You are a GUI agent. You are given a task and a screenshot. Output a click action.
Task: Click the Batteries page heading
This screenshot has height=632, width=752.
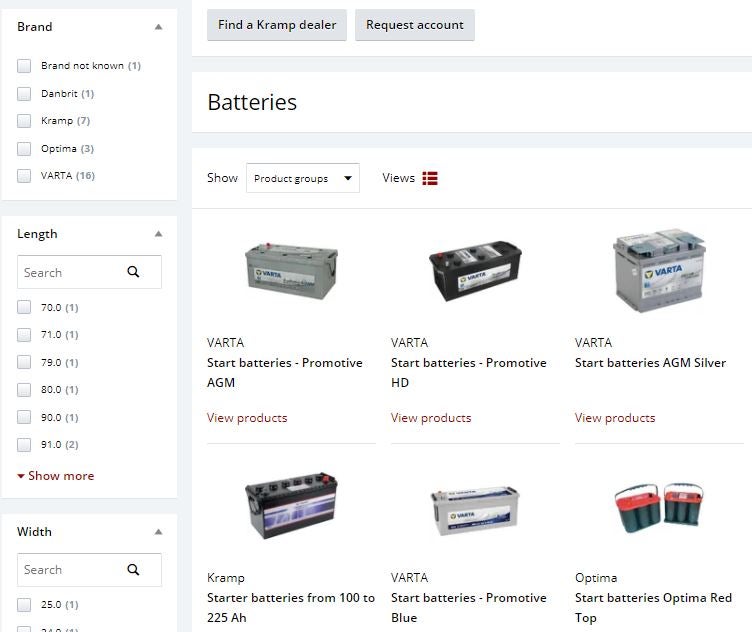pyautogui.click(x=252, y=102)
